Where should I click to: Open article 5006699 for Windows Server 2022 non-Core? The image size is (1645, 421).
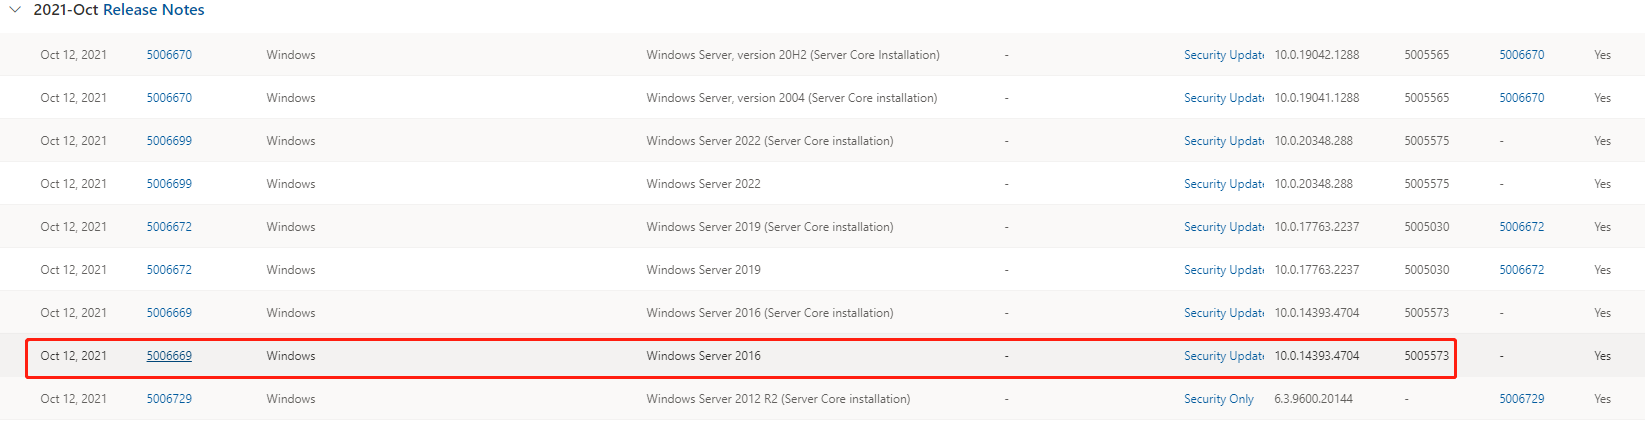click(169, 184)
